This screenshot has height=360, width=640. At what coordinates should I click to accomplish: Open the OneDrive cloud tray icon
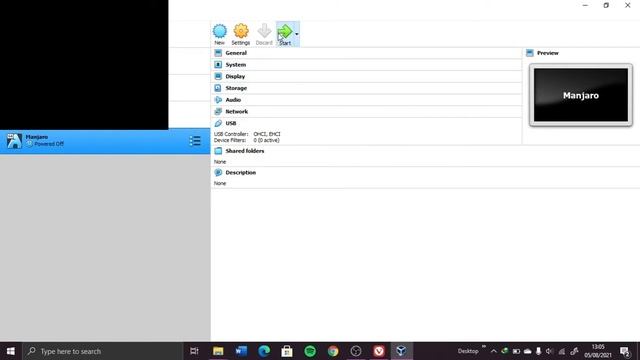tap(527, 351)
